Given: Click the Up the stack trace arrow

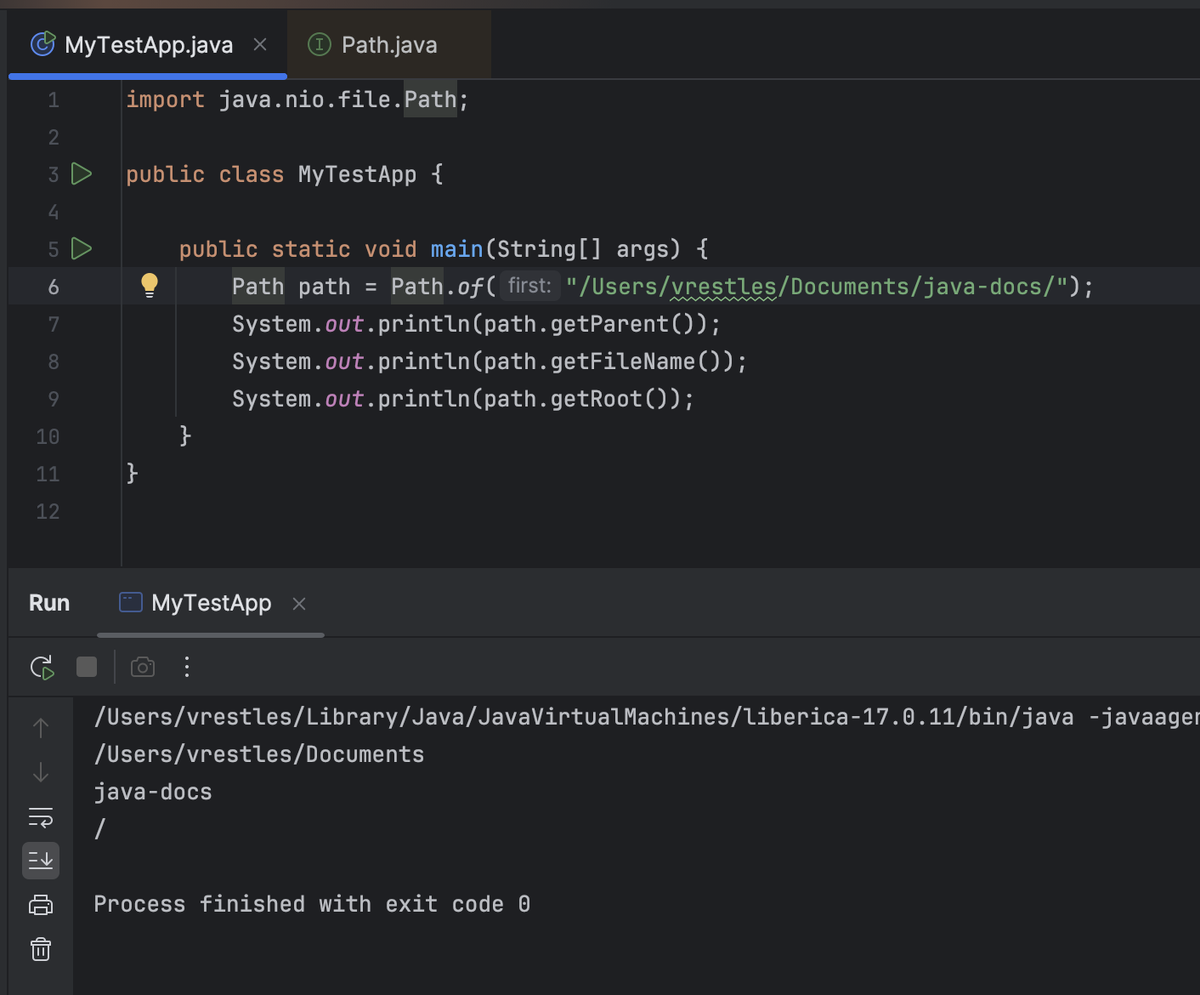Looking at the screenshot, I should (41, 728).
